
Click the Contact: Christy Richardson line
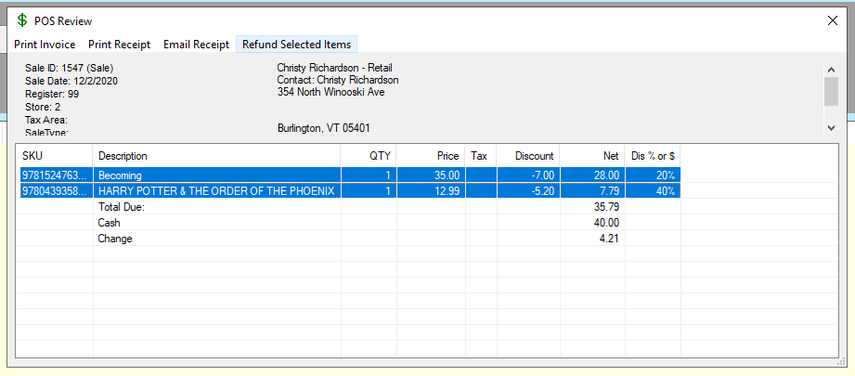pos(338,80)
